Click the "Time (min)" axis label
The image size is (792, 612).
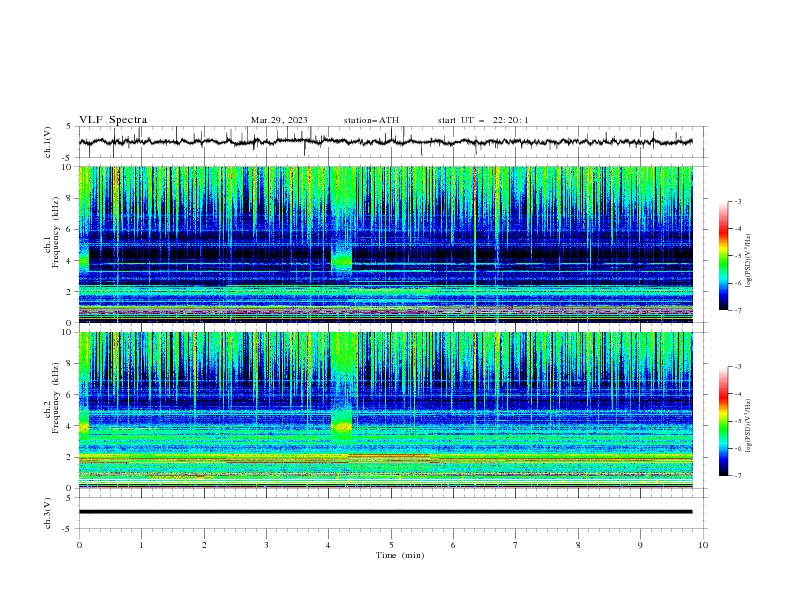point(400,555)
